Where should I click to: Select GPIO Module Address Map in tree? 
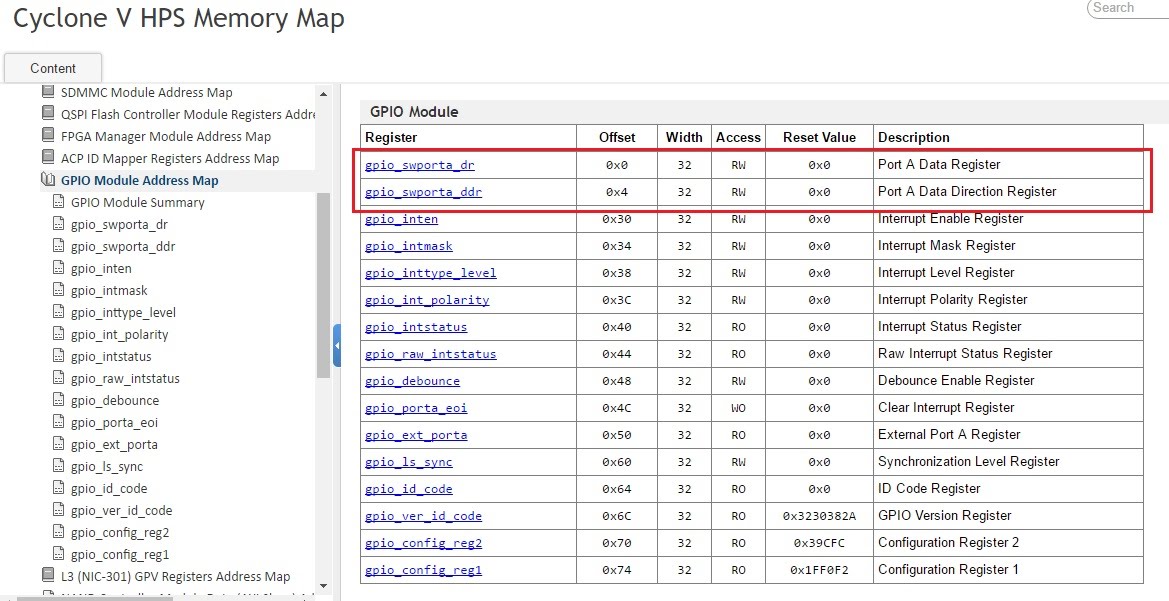pyautogui.click(x=139, y=180)
